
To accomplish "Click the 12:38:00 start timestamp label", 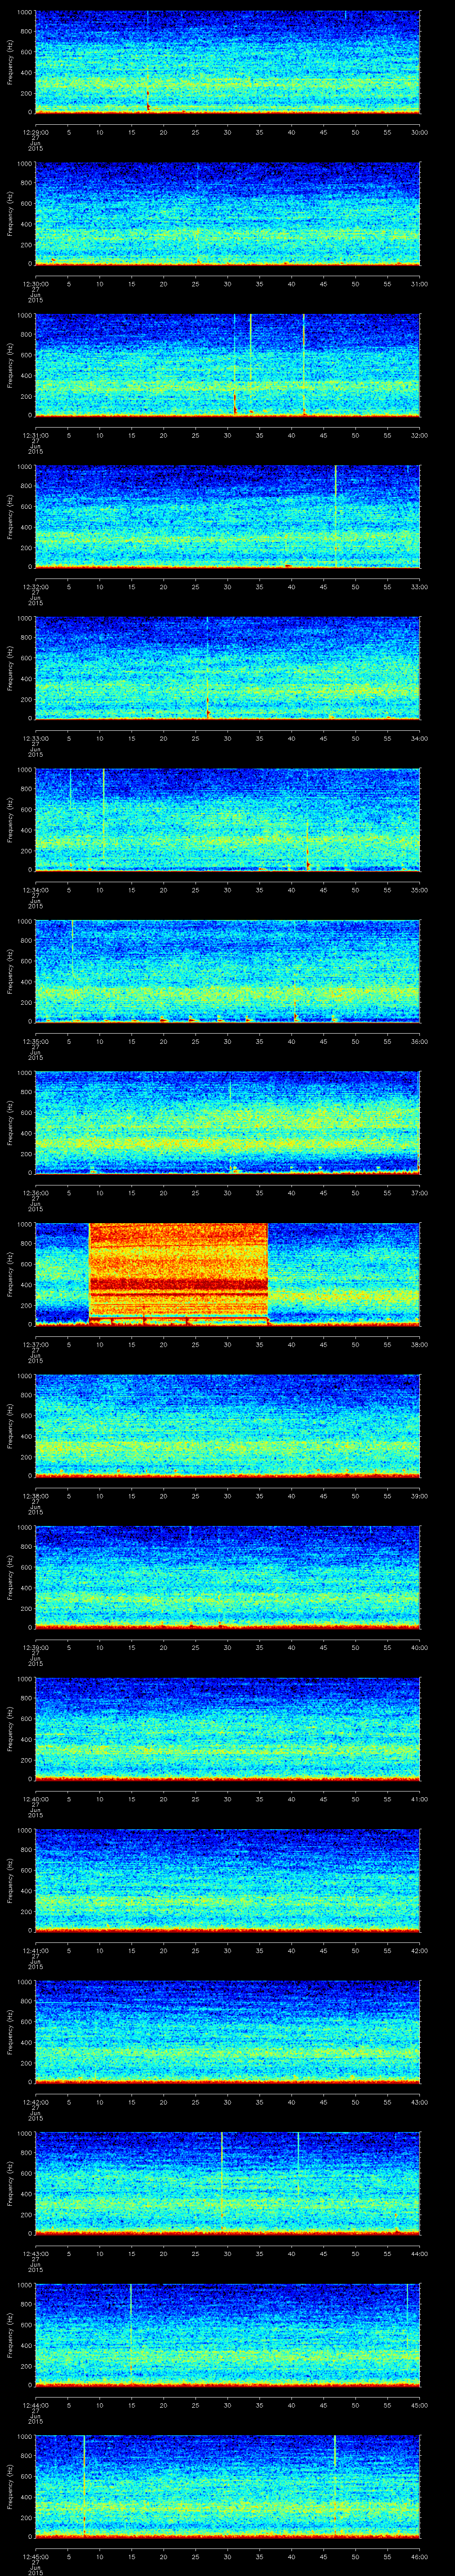I will coord(36,1496).
